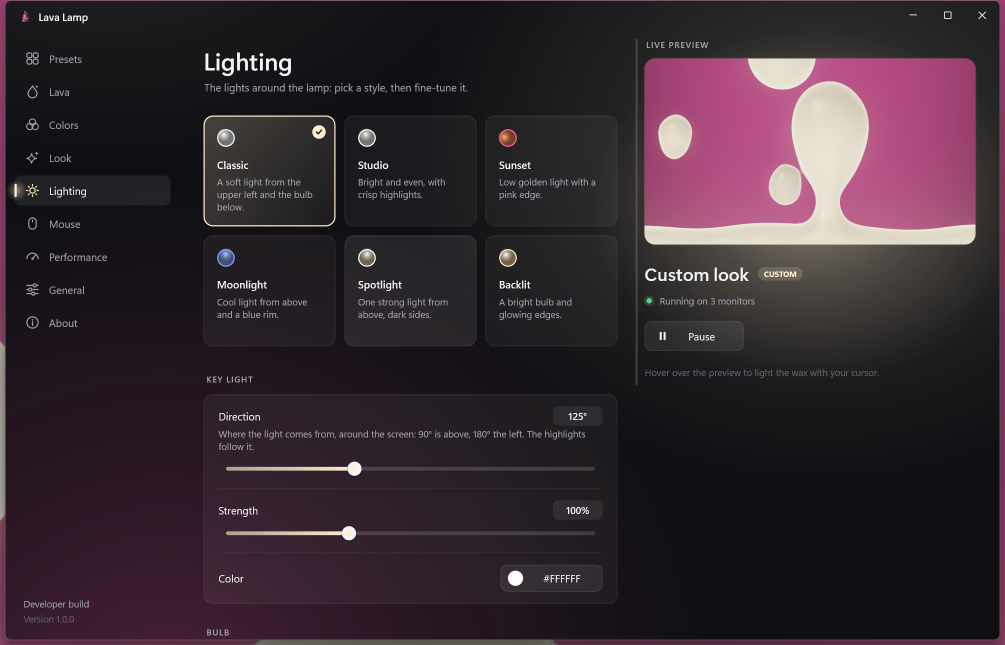
Task: Select the Spotlight lighting card
Action: pyautogui.click(x=410, y=290)
